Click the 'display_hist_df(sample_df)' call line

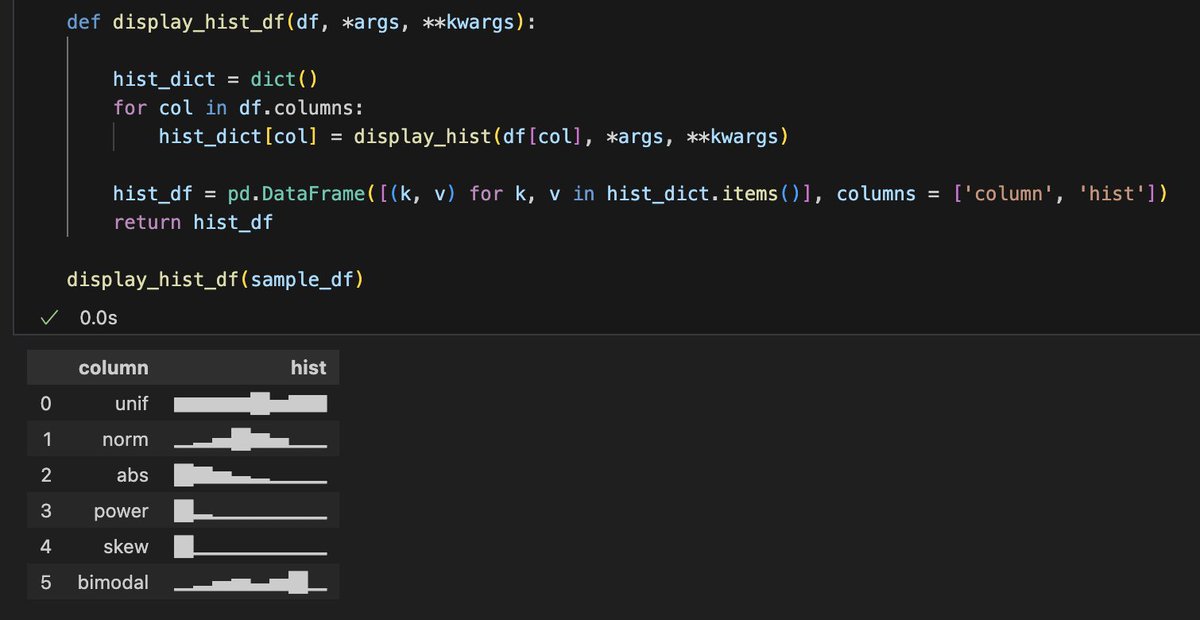coord(215,279)
